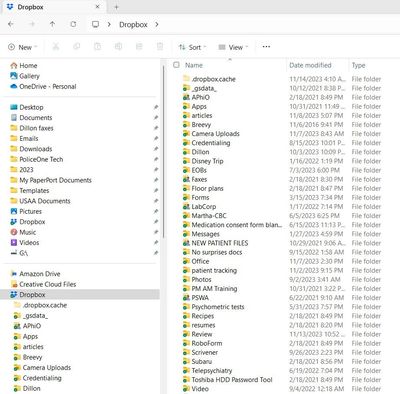
Task: Unpin Desktop using its pin icon
Action: [156, 107]
